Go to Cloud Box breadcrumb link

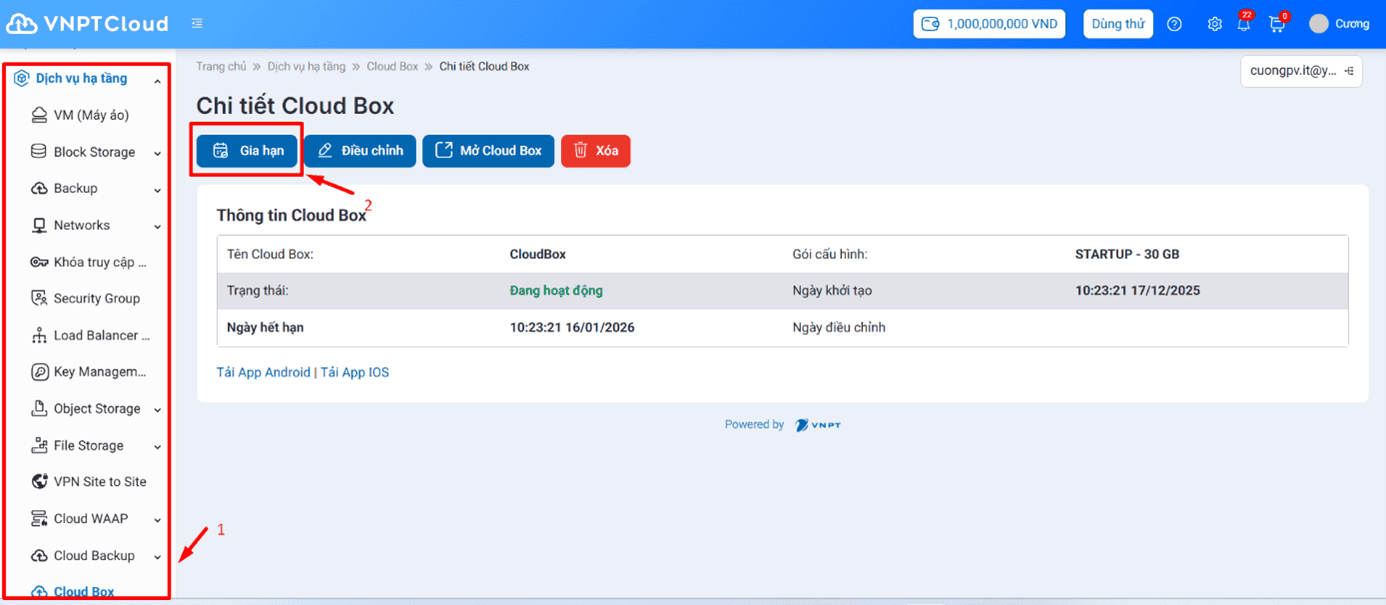tap(392, 66)
